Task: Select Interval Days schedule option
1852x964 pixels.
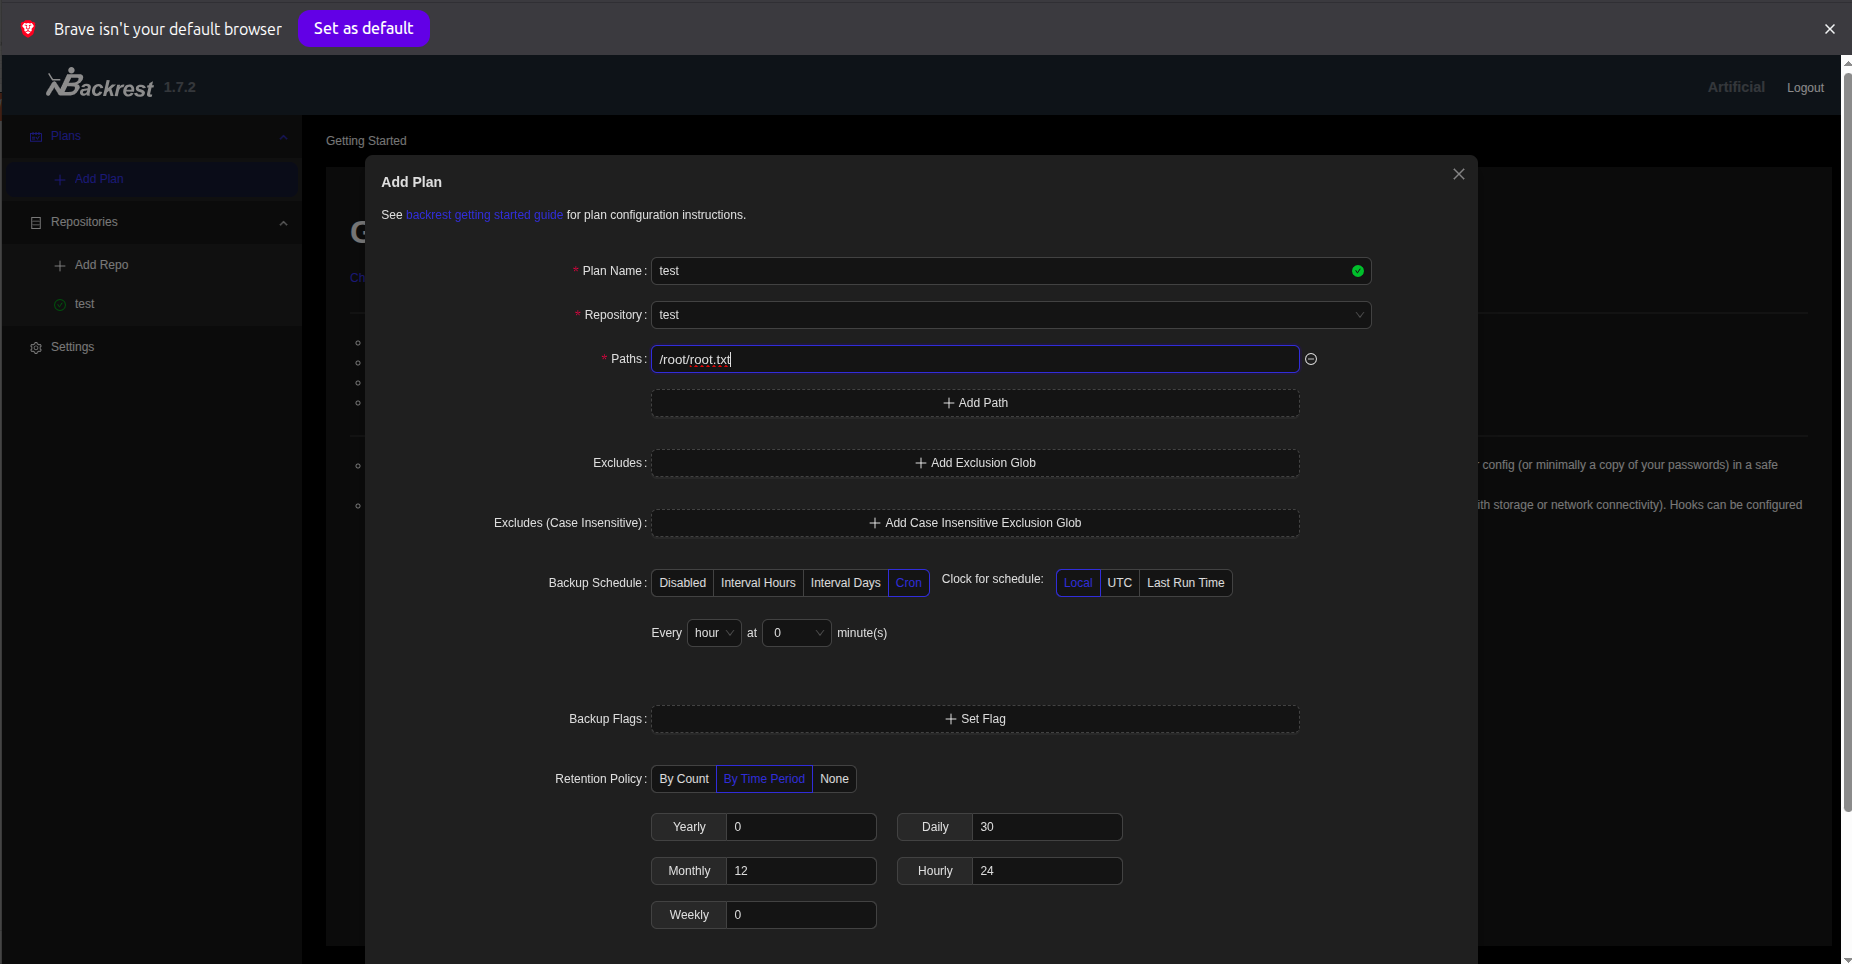Action: (x=845, y=583)
